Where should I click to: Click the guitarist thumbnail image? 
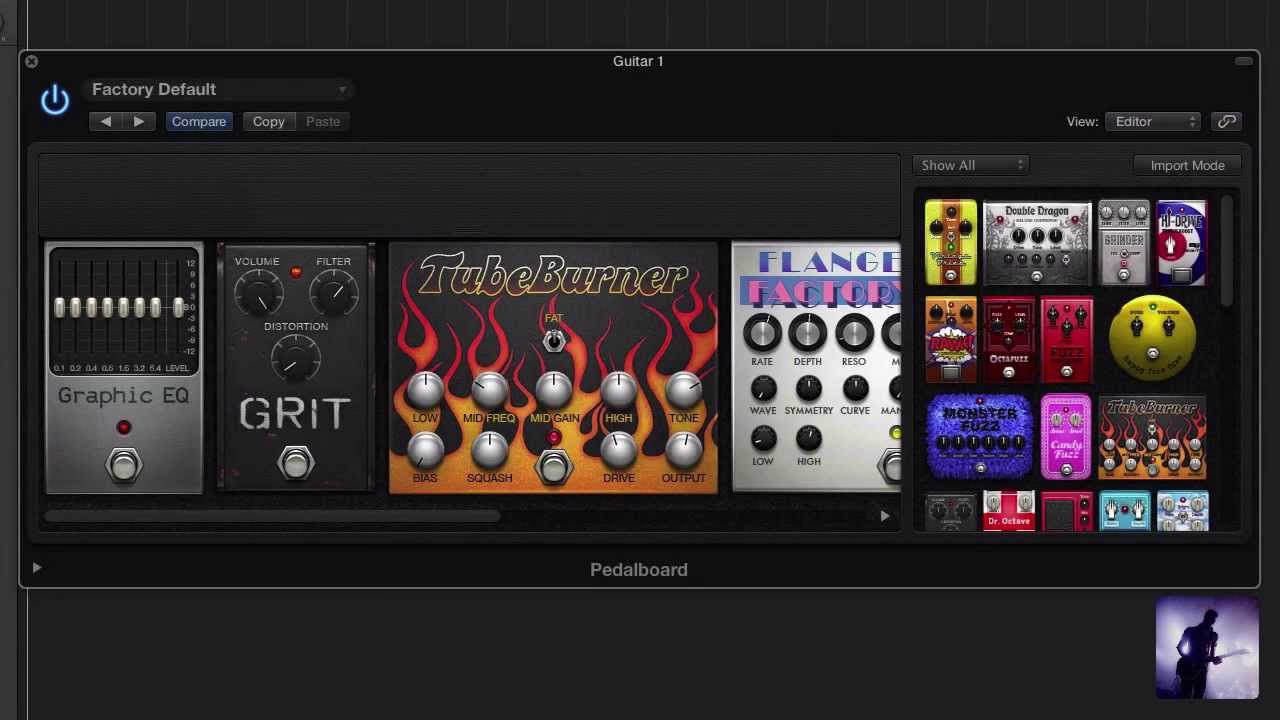1207,649
